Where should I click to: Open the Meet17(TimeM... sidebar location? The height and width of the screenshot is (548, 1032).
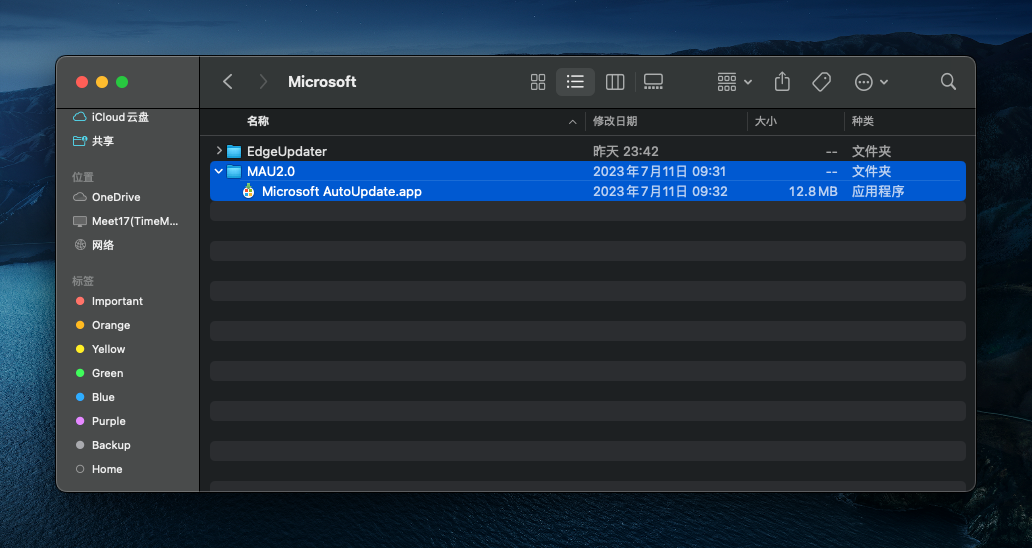(x=135, y=221)
